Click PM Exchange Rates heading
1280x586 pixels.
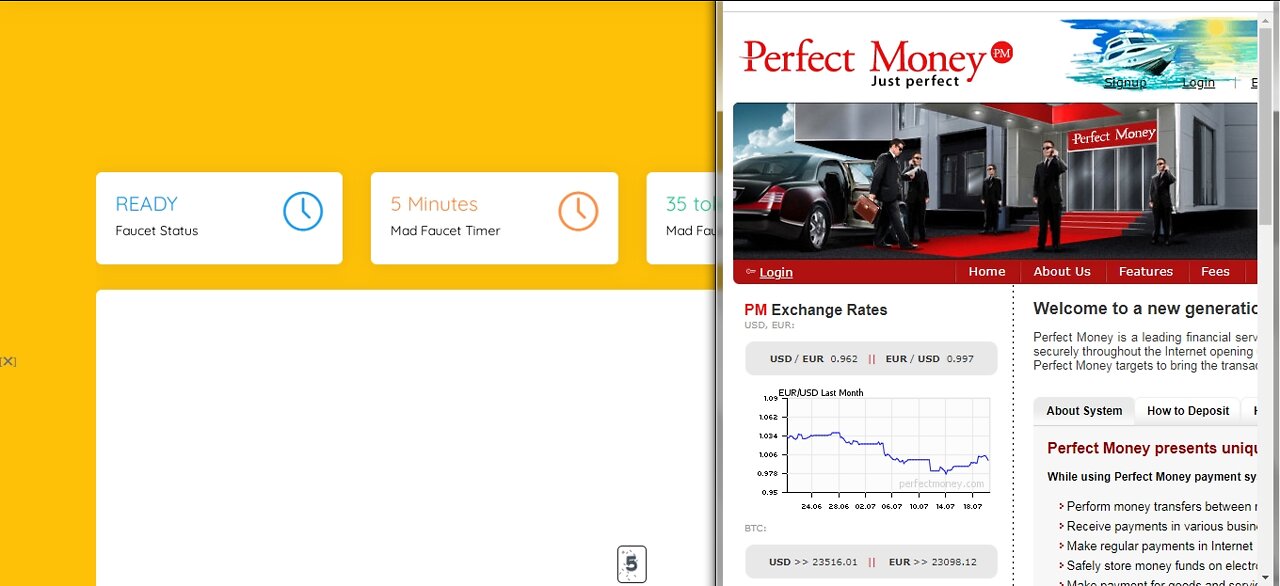tap(815, 310)
